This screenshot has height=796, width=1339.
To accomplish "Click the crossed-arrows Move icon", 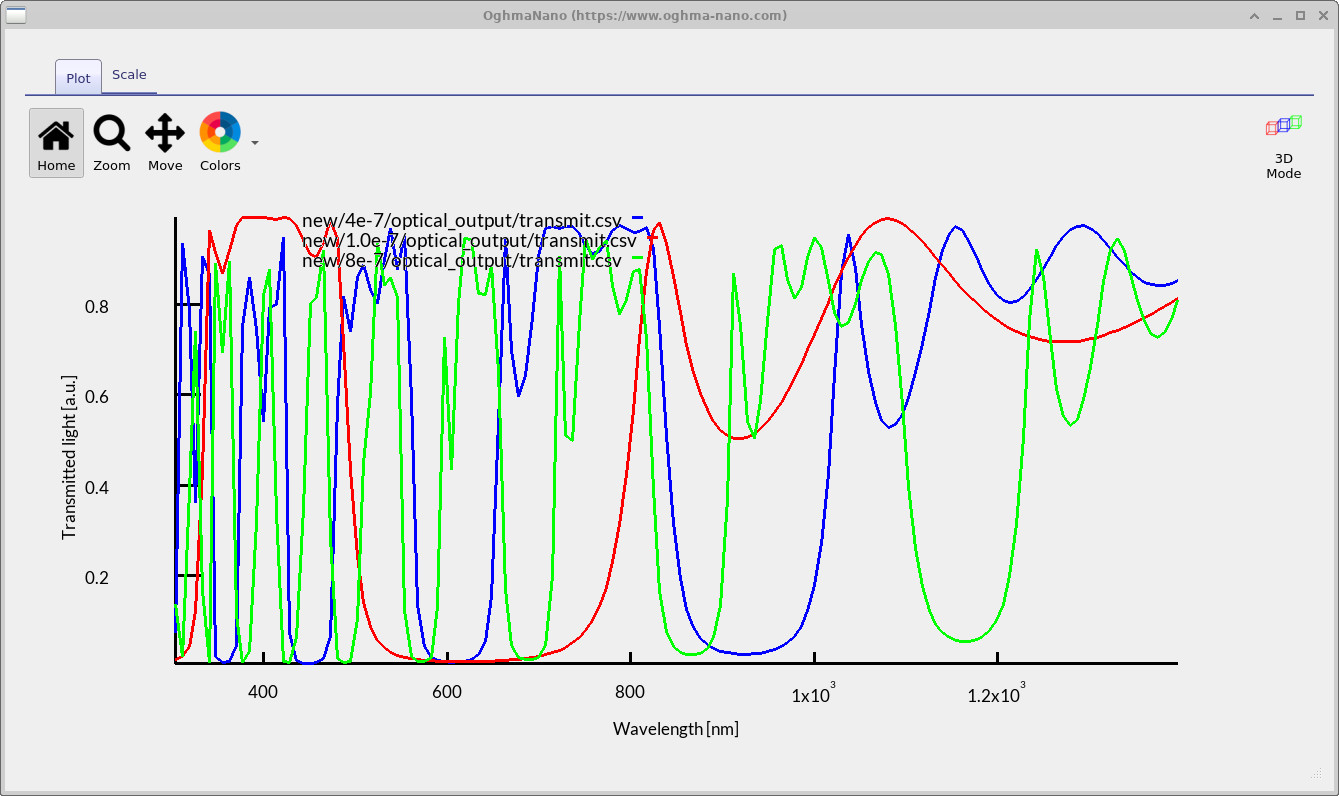I will coord(164,131).
